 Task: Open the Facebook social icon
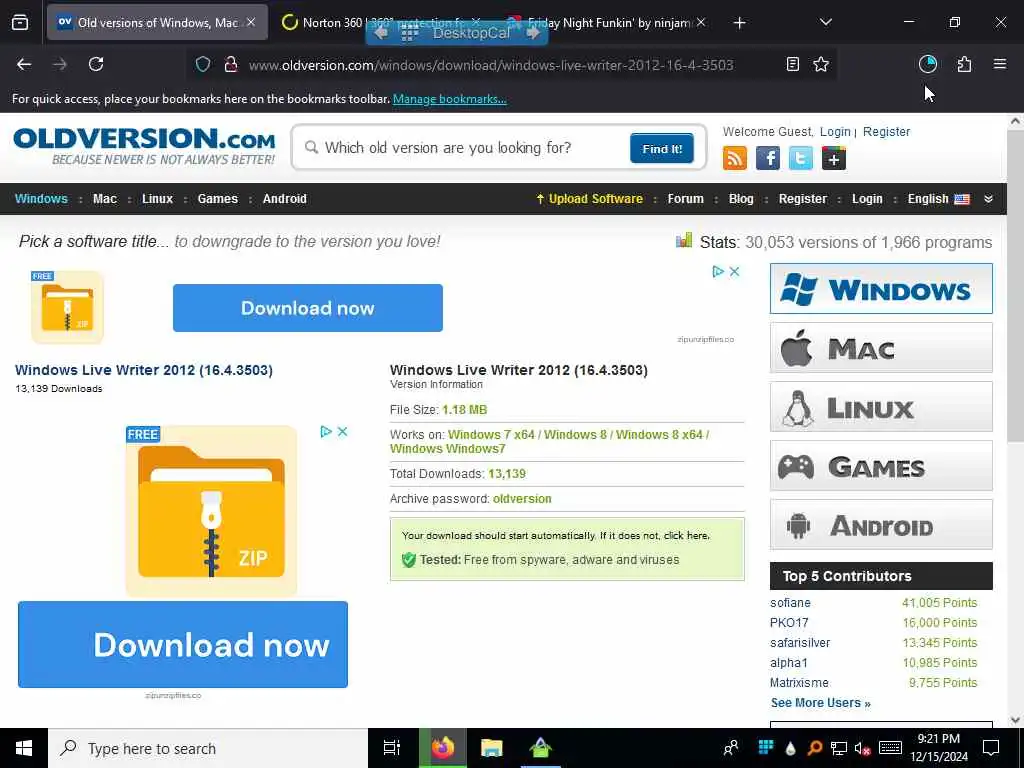click(x=767, y=158)
